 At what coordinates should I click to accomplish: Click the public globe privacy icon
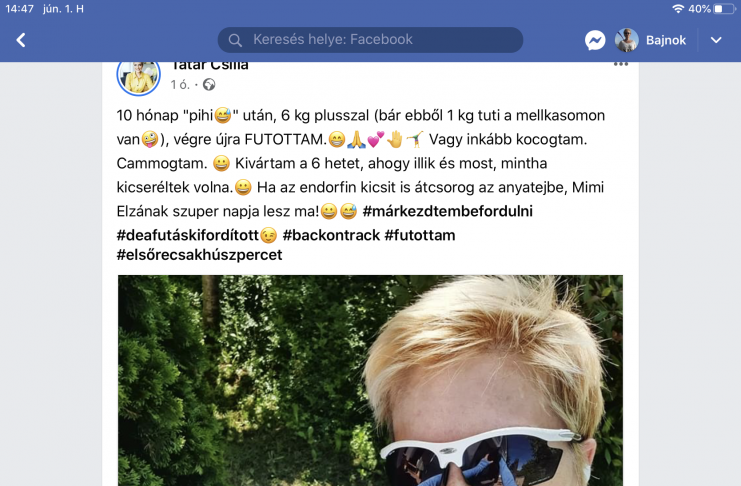tap(209, 85)
